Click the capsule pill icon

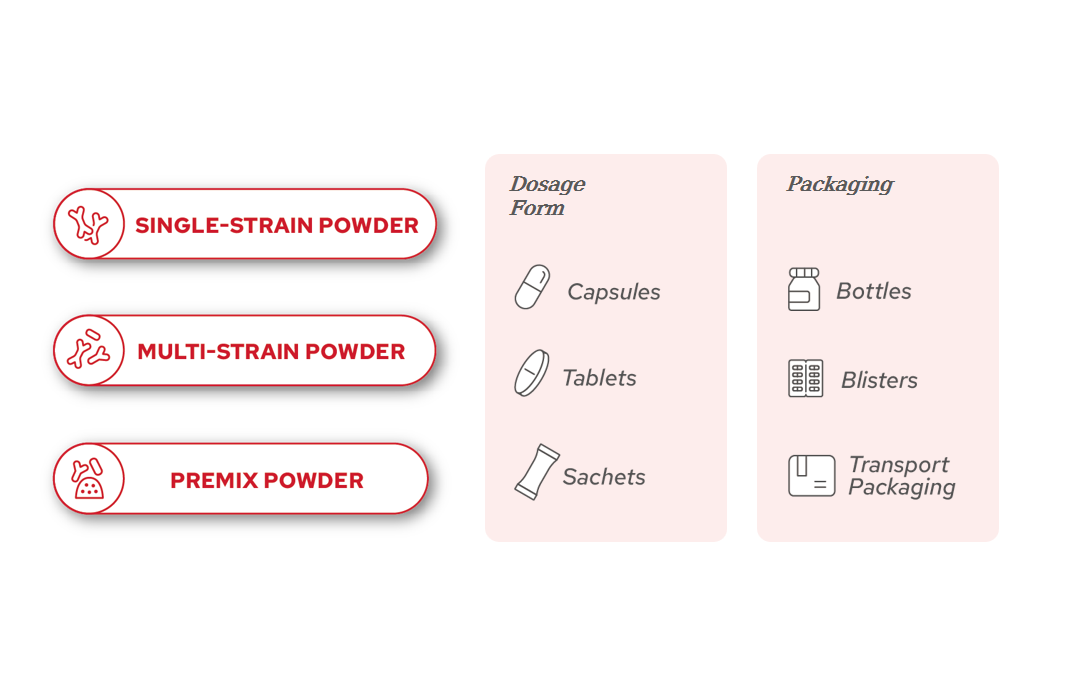click(x=532, y=287)
